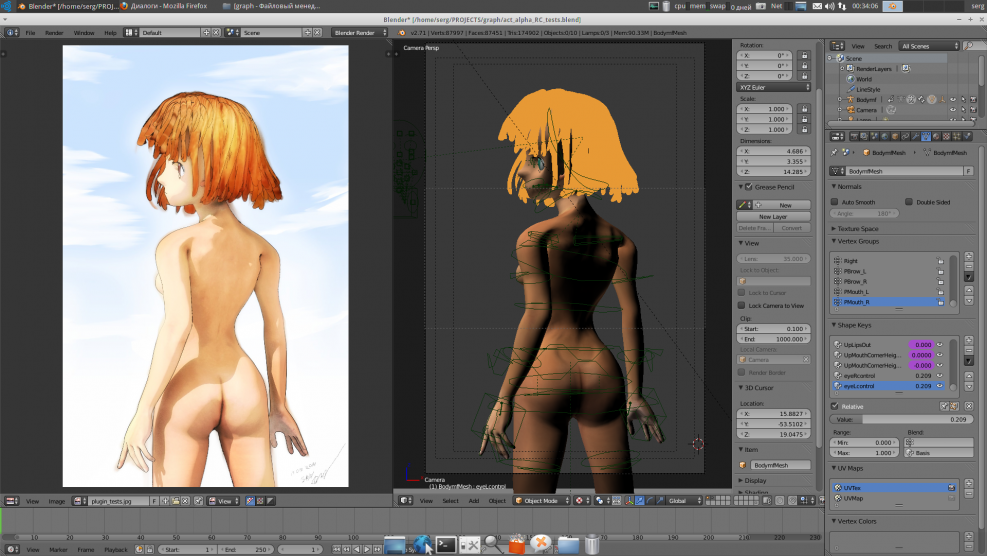
Task: Click the translate manipulator icon in 3D header
Action: tap(640, 501)
